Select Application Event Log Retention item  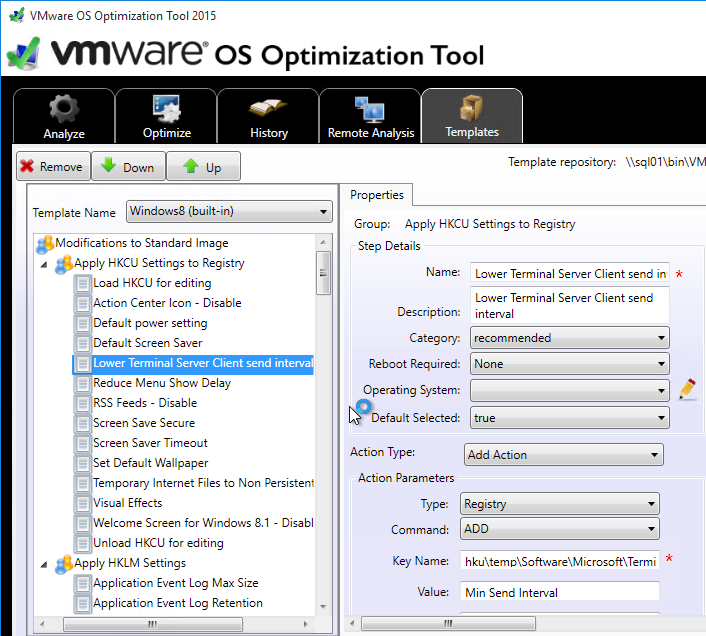click(x=178, y=603)
